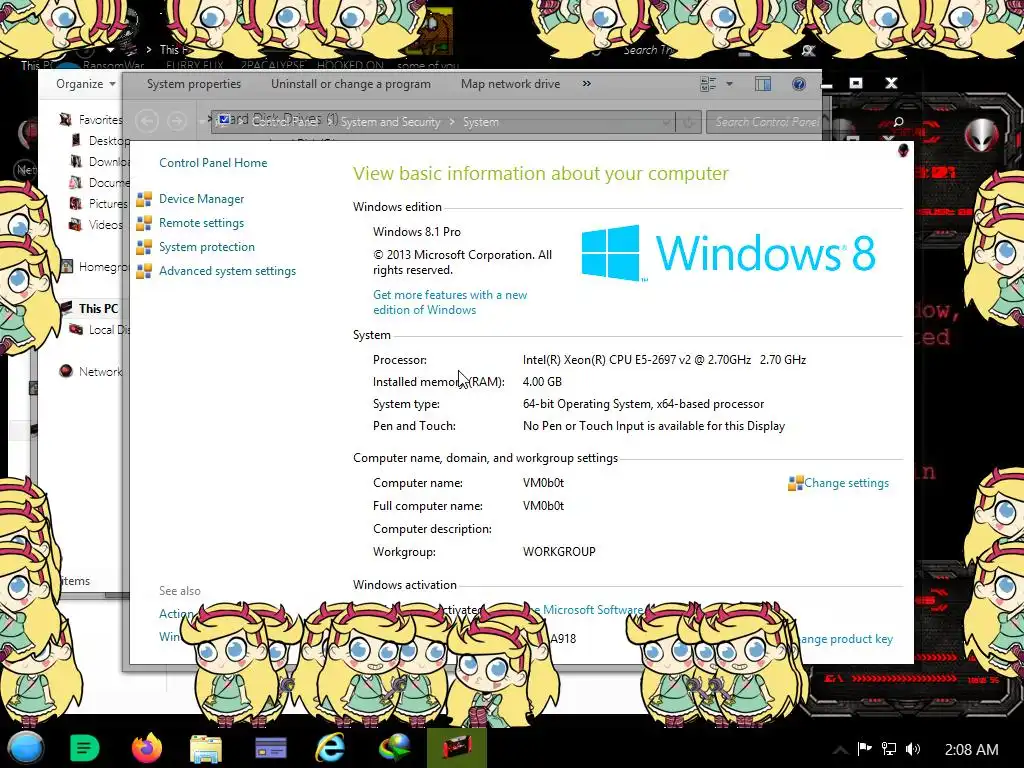Click Map network drive in the toolbar
This screenshot has height=768, width=1024.
point(510,84)
